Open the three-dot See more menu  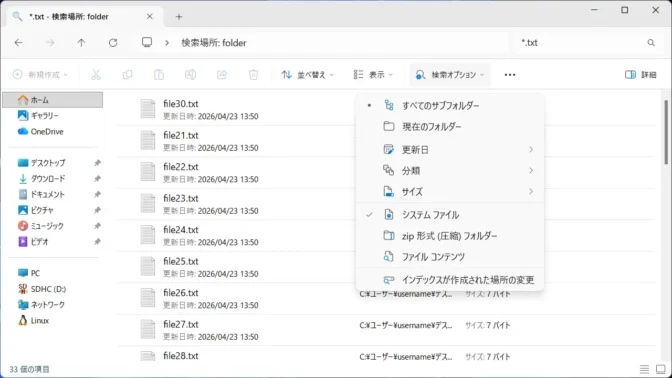point(510,75)
